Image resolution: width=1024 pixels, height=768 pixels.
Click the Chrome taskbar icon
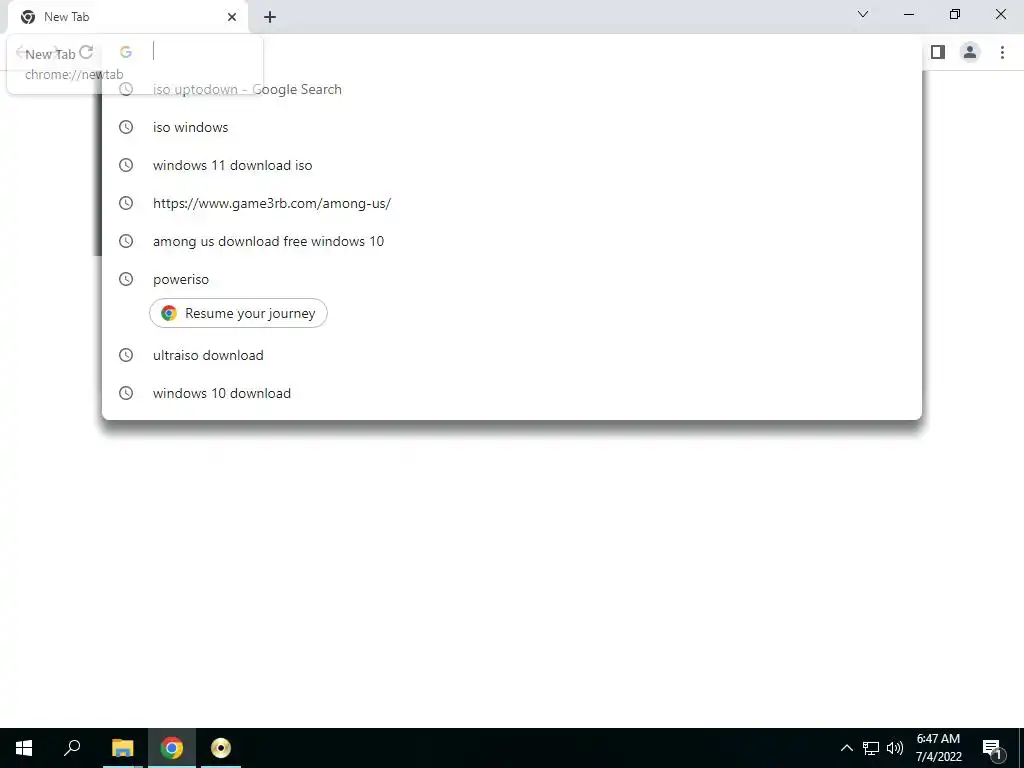172,748
